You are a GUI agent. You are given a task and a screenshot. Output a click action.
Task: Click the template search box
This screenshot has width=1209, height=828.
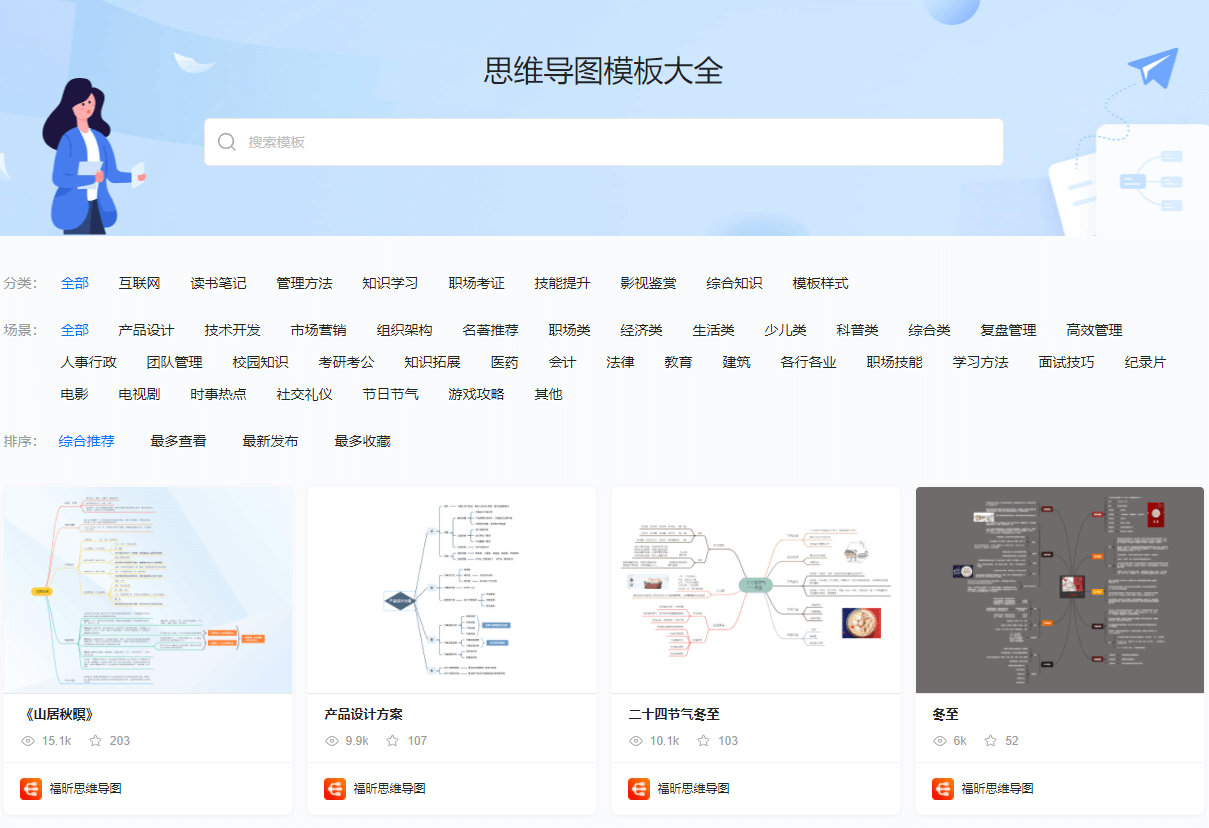[603, 142]
